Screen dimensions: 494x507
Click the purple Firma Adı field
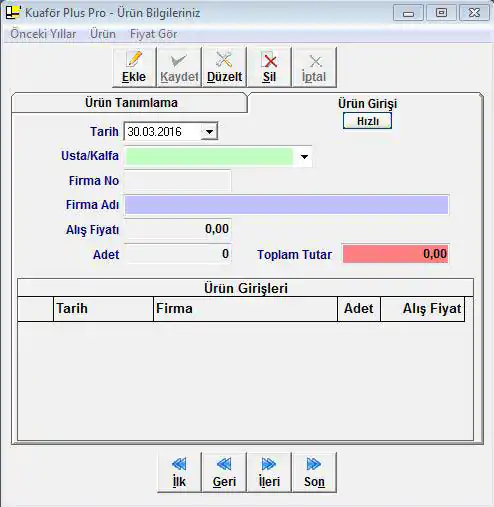pyautogui.click(x=287, y=205)
